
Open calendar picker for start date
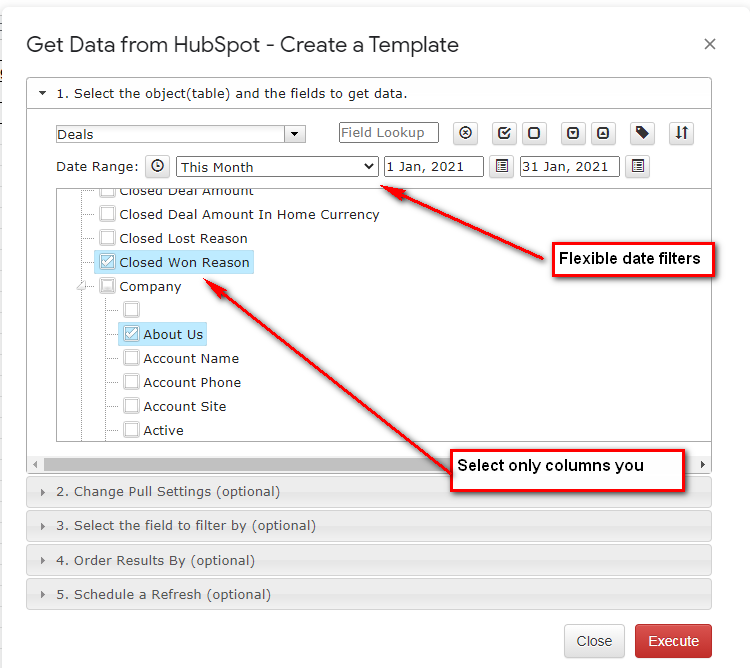502,166
